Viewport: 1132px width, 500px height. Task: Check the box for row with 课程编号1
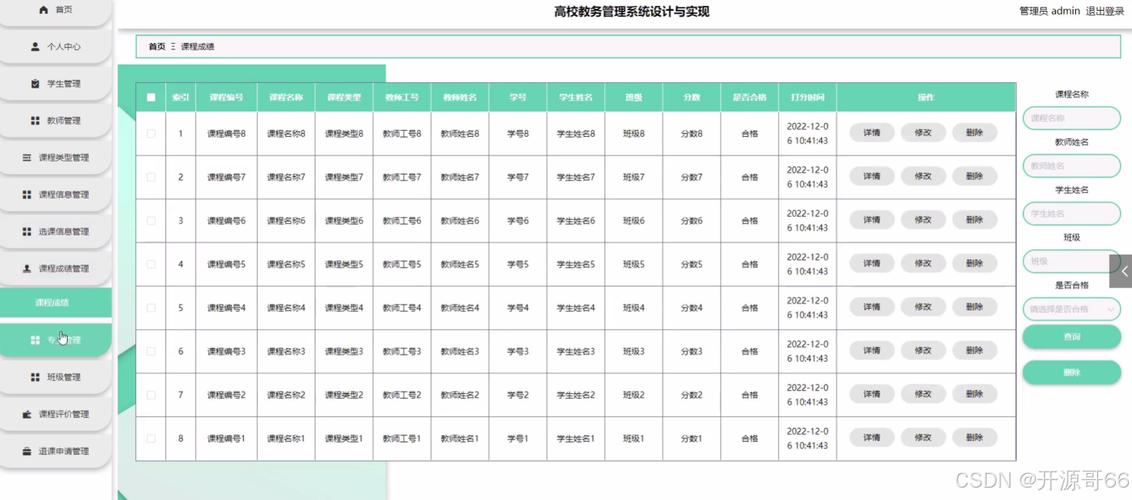tap(151, 438)
